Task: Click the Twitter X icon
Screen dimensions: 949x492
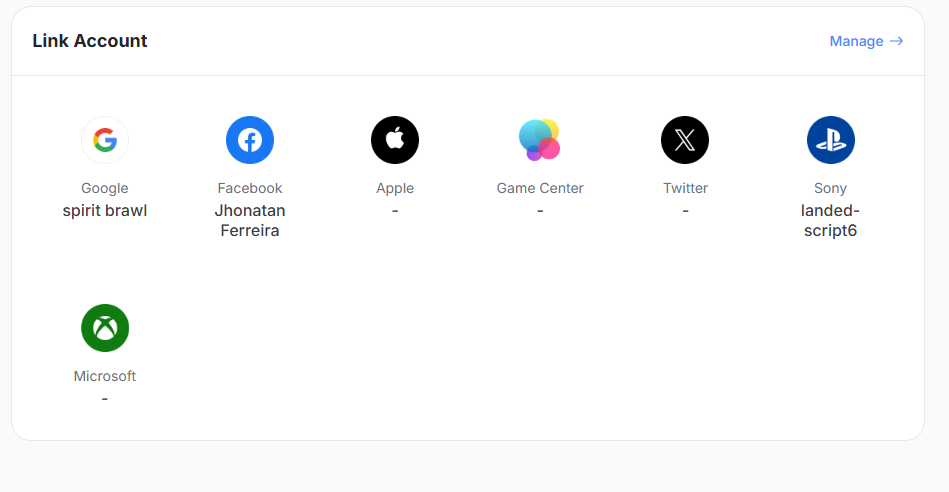Action: point(685,140)
